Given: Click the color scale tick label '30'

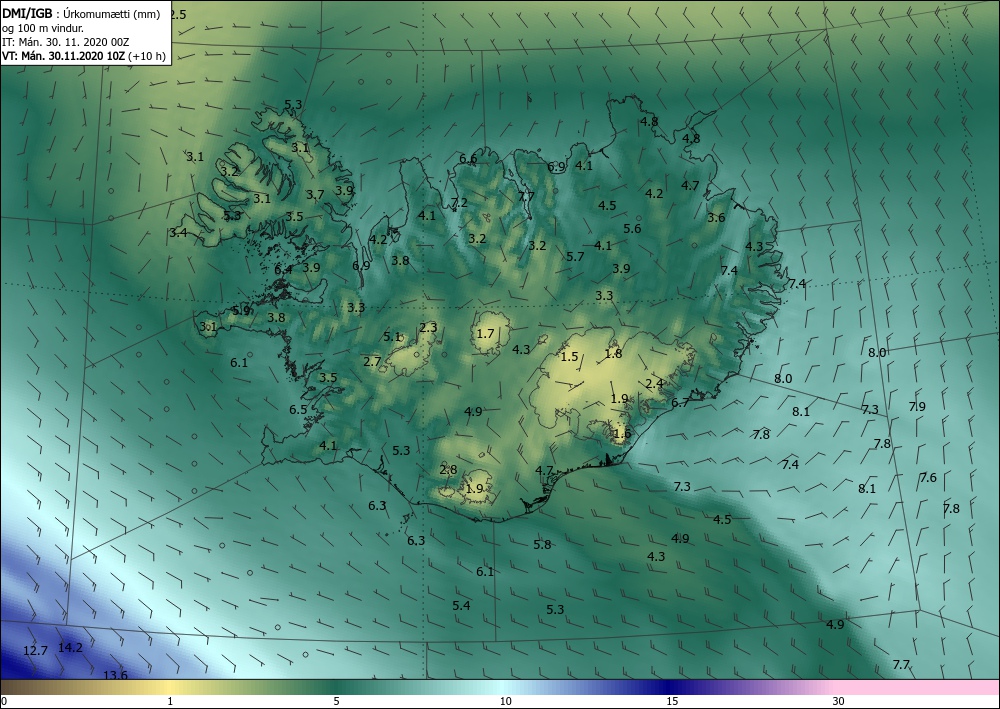Looking at the screenshot, I should (839, 701).
